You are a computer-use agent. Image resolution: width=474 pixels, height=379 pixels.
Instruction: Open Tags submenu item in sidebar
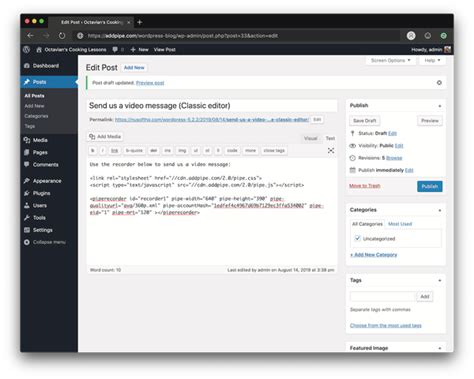pyautogui.click(x=30, y=126)
